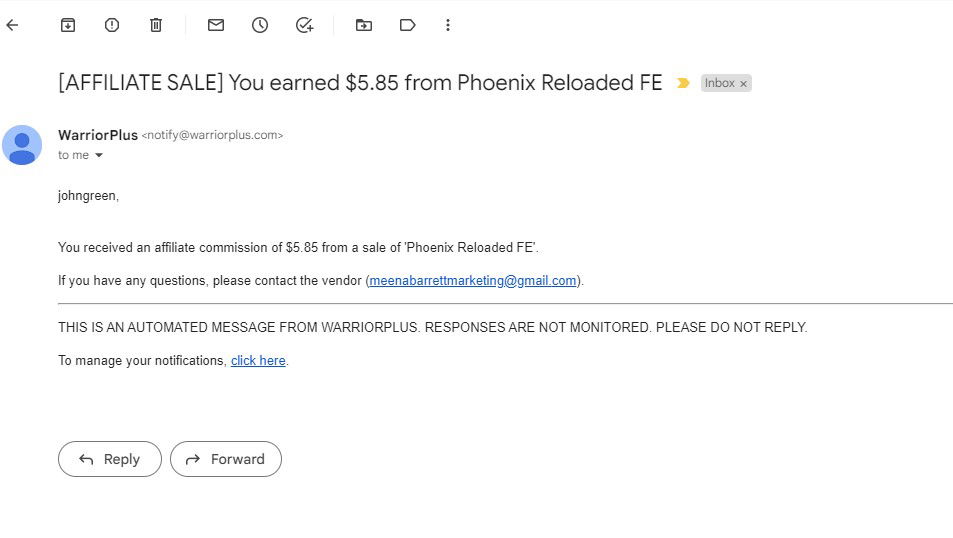Screen dimensions: 953x538
Task: Add this email to Tasks
Action: (304, 25)
